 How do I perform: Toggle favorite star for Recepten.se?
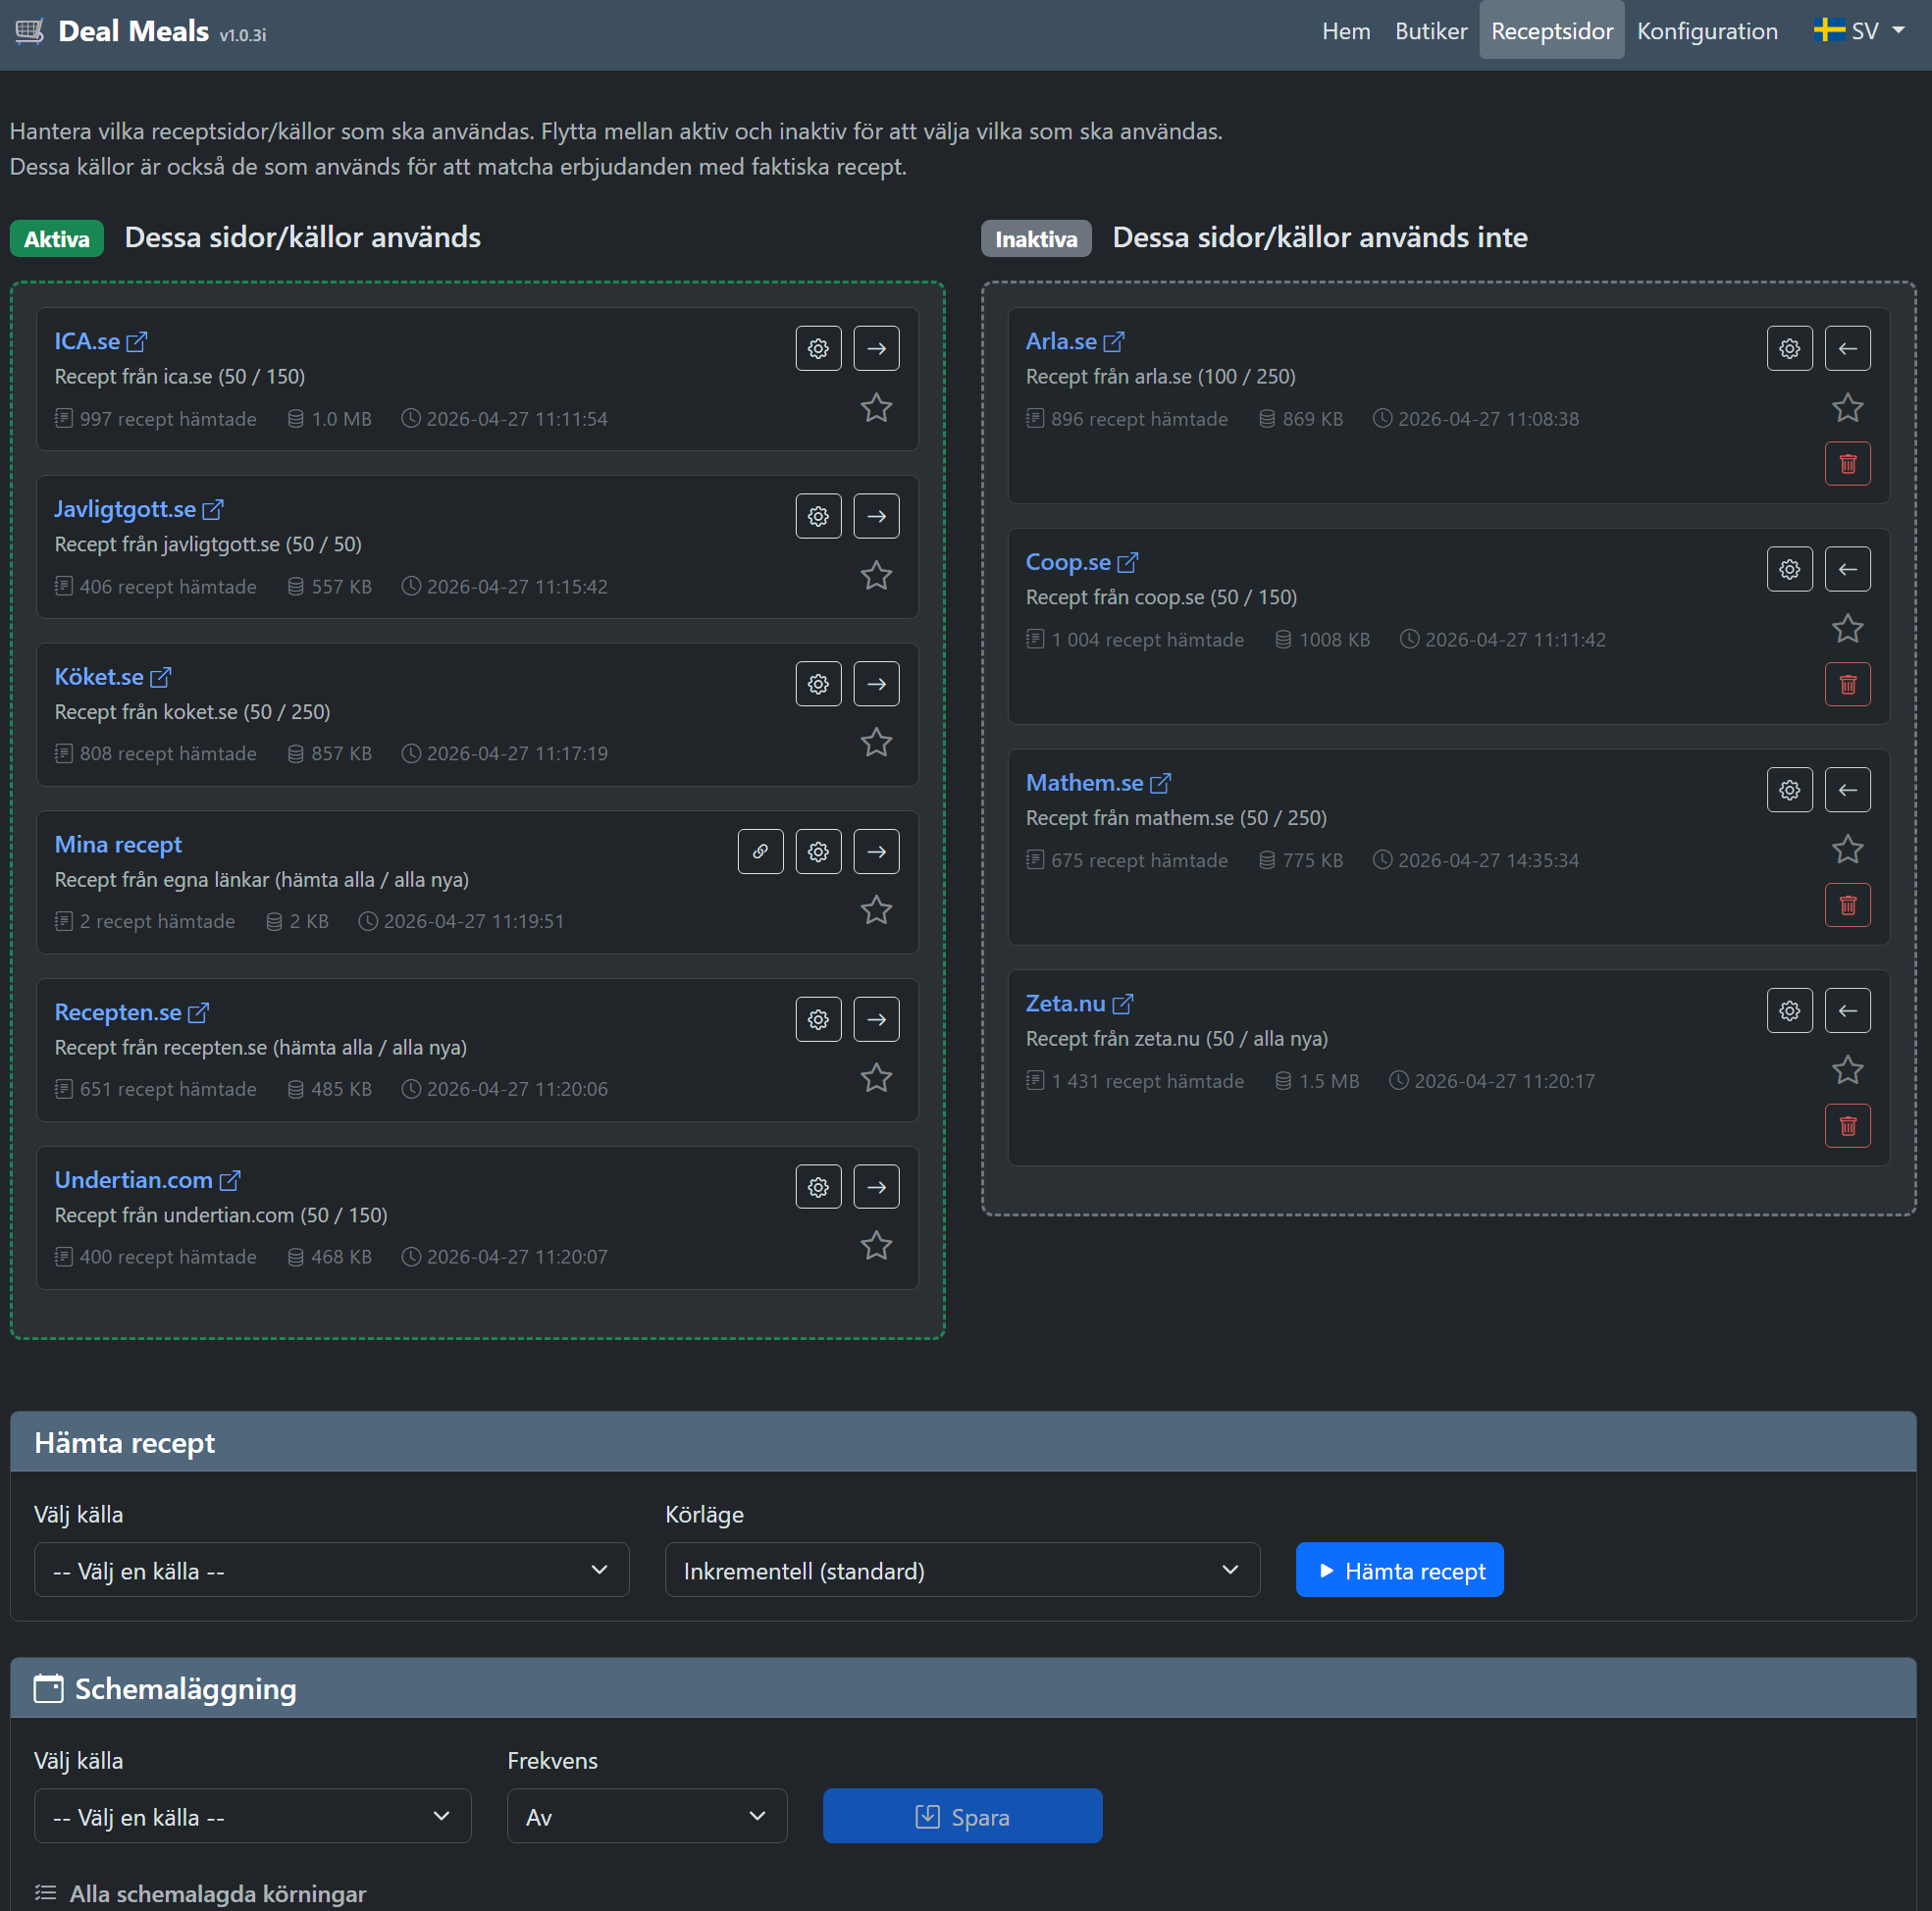point(876,1078)
